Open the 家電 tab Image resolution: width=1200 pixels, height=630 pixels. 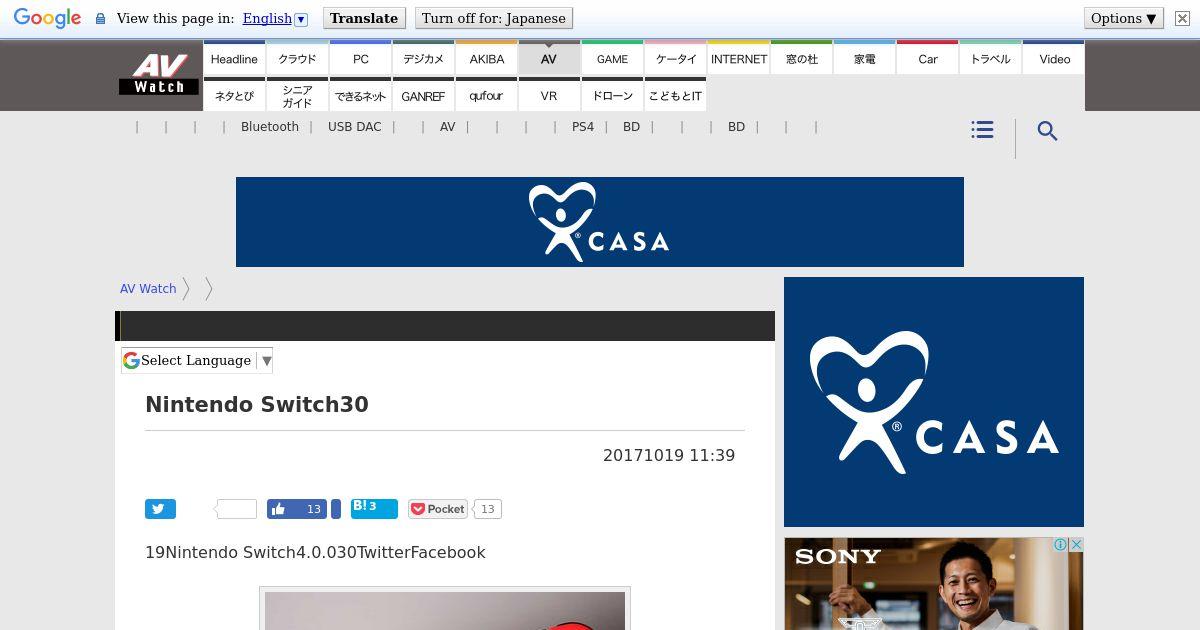coord(865,58)
